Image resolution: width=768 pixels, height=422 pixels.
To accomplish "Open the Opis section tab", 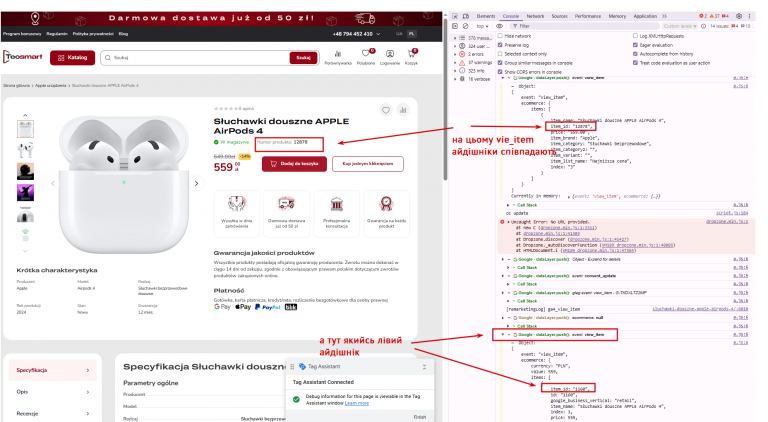I will pyautogui.click(x=52, y=392).
